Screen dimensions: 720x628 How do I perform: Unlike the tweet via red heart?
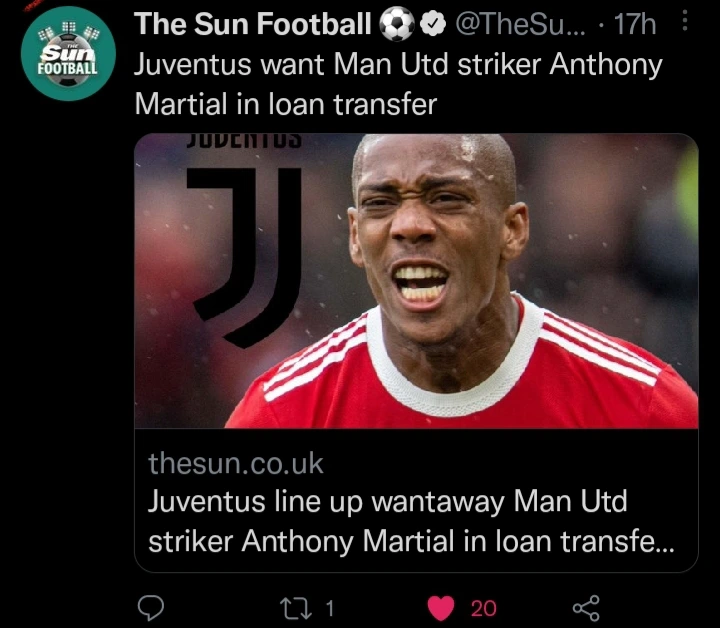click(x=441, y=608)
